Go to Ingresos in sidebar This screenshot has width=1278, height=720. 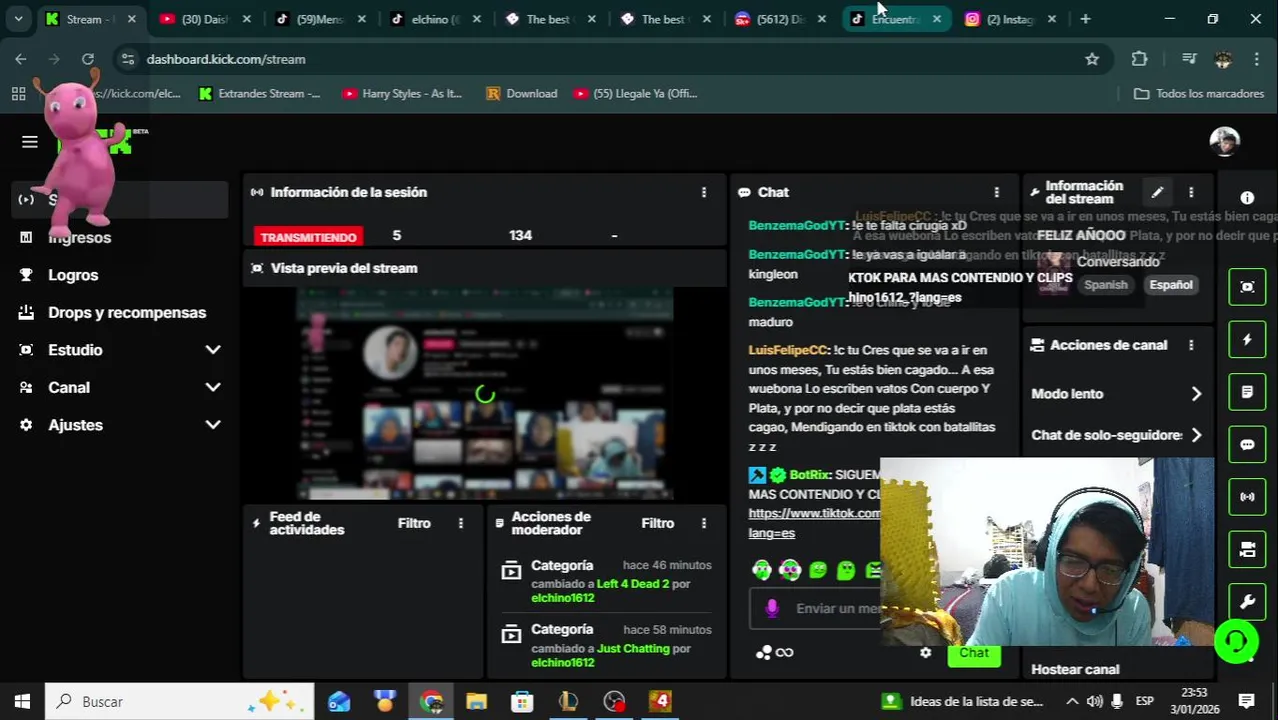tap(79, 238)
